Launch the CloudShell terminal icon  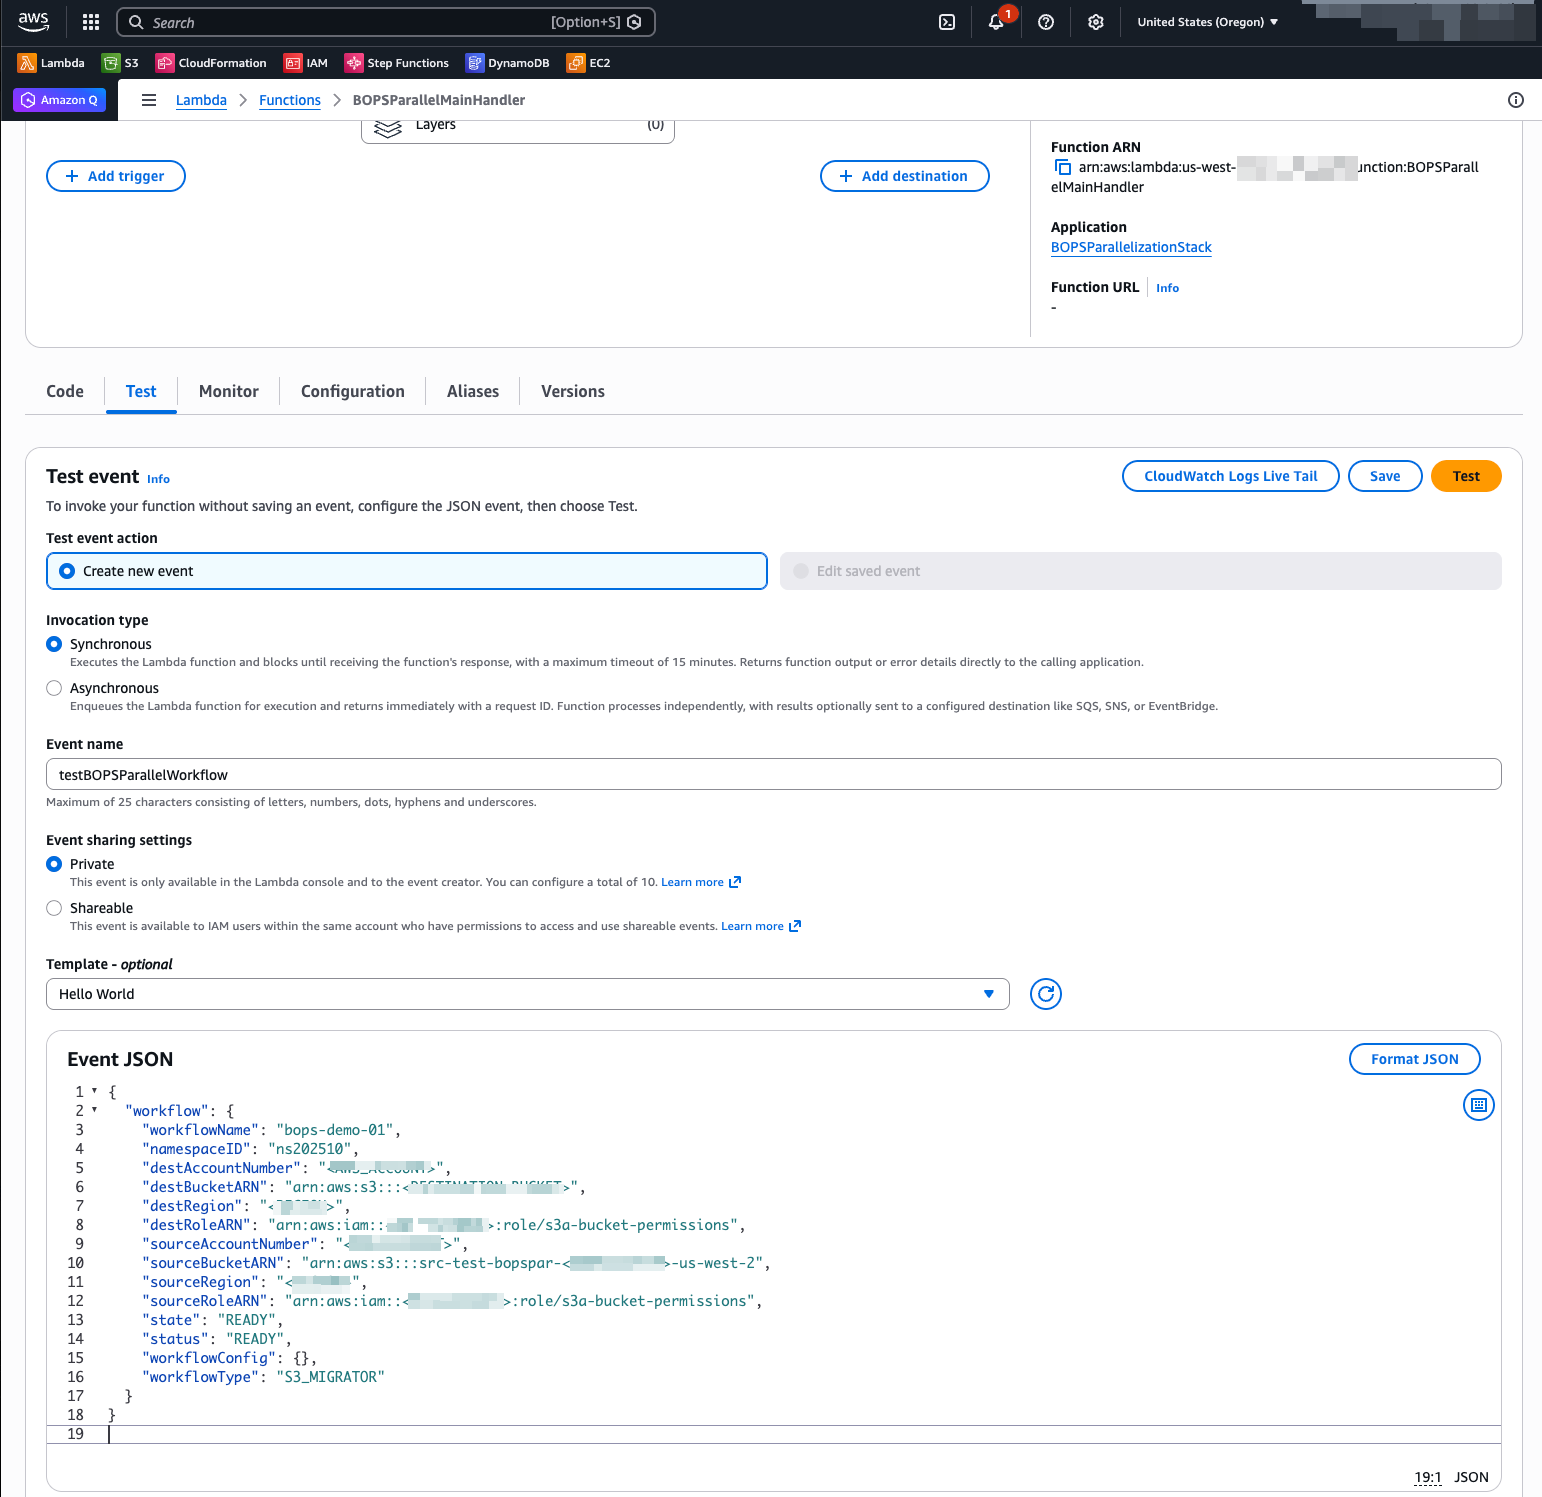[947, 22]
